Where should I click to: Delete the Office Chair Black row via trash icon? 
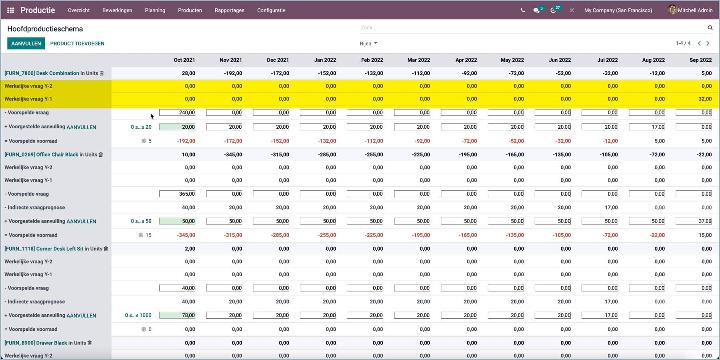pyautogui.click(x=100, y=155)
